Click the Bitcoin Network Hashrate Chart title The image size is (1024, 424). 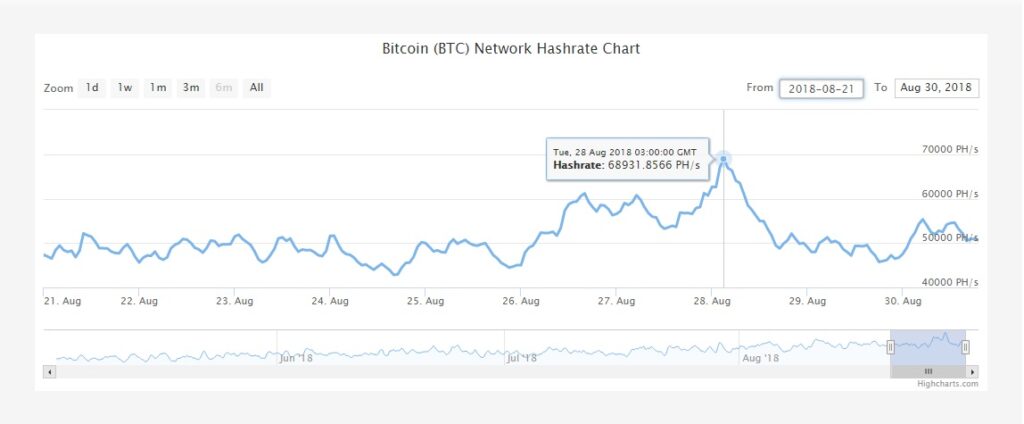[x=511, y=49]
